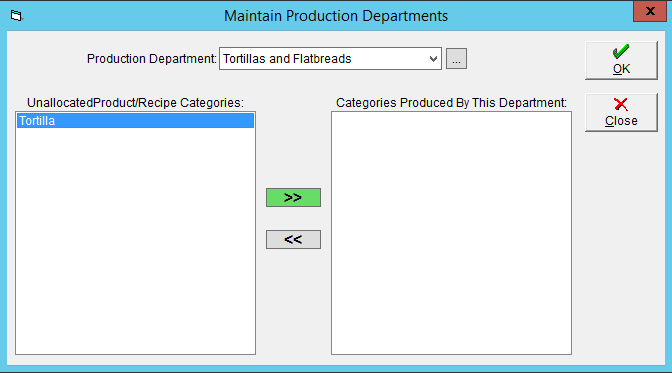Click the UnallocatedProduct/Recipe Categories label

point(135,103)
